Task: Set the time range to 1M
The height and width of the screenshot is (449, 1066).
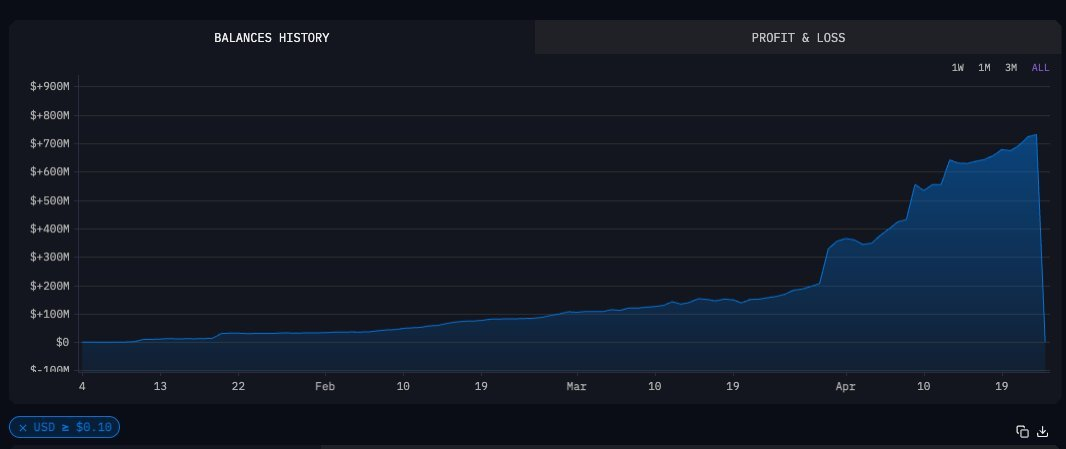Action: tap(984, 67)
